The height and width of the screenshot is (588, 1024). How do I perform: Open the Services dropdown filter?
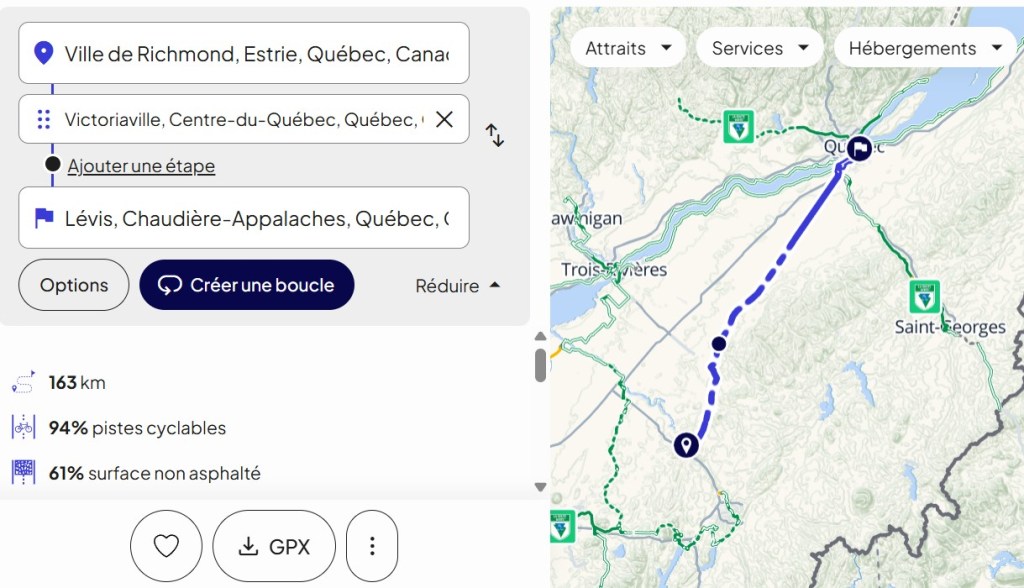760,48
